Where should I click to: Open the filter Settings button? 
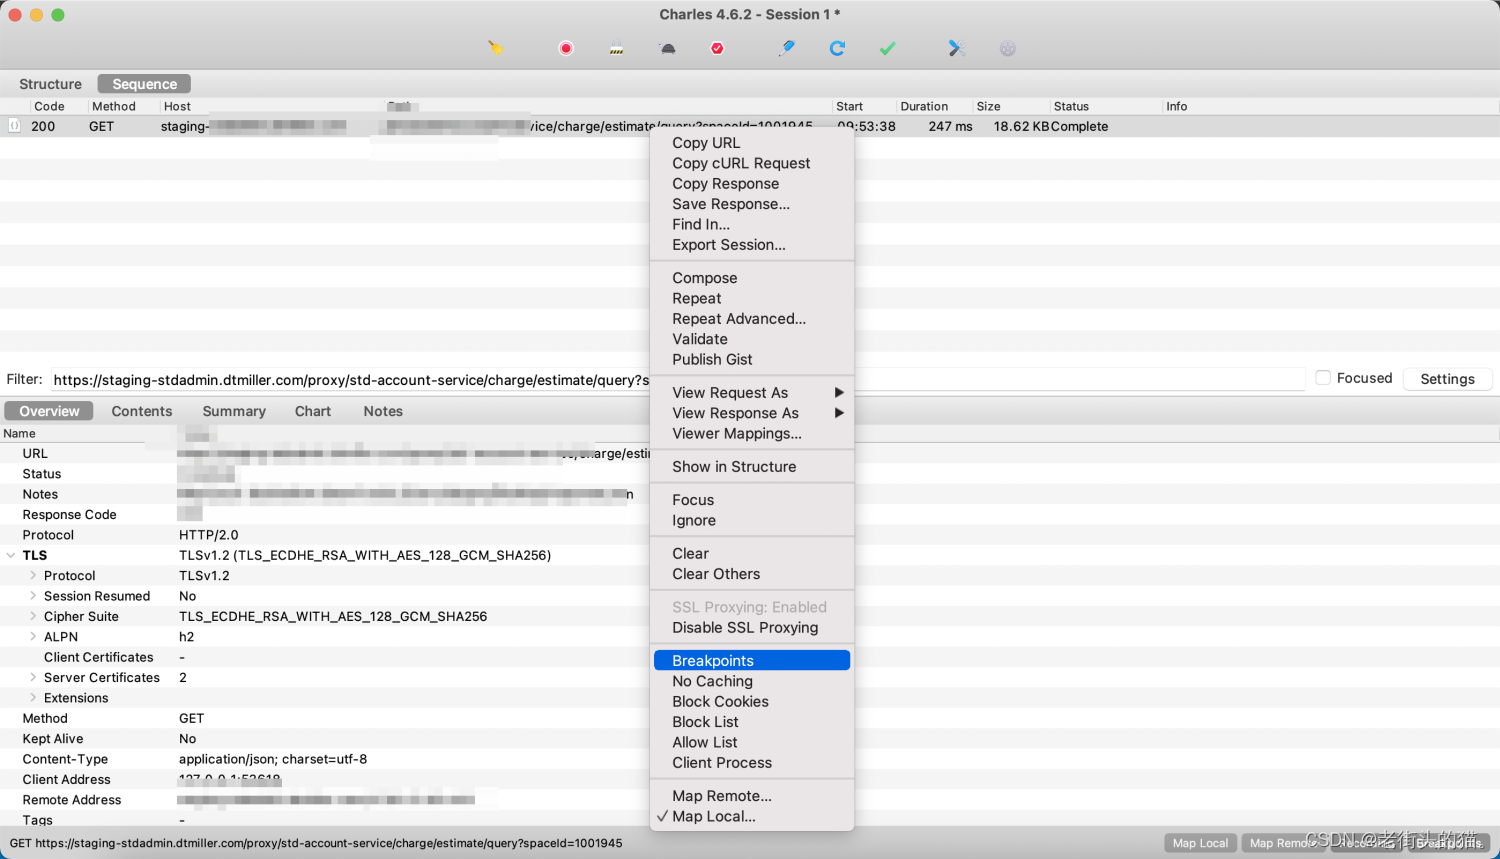click(1447, 379)
